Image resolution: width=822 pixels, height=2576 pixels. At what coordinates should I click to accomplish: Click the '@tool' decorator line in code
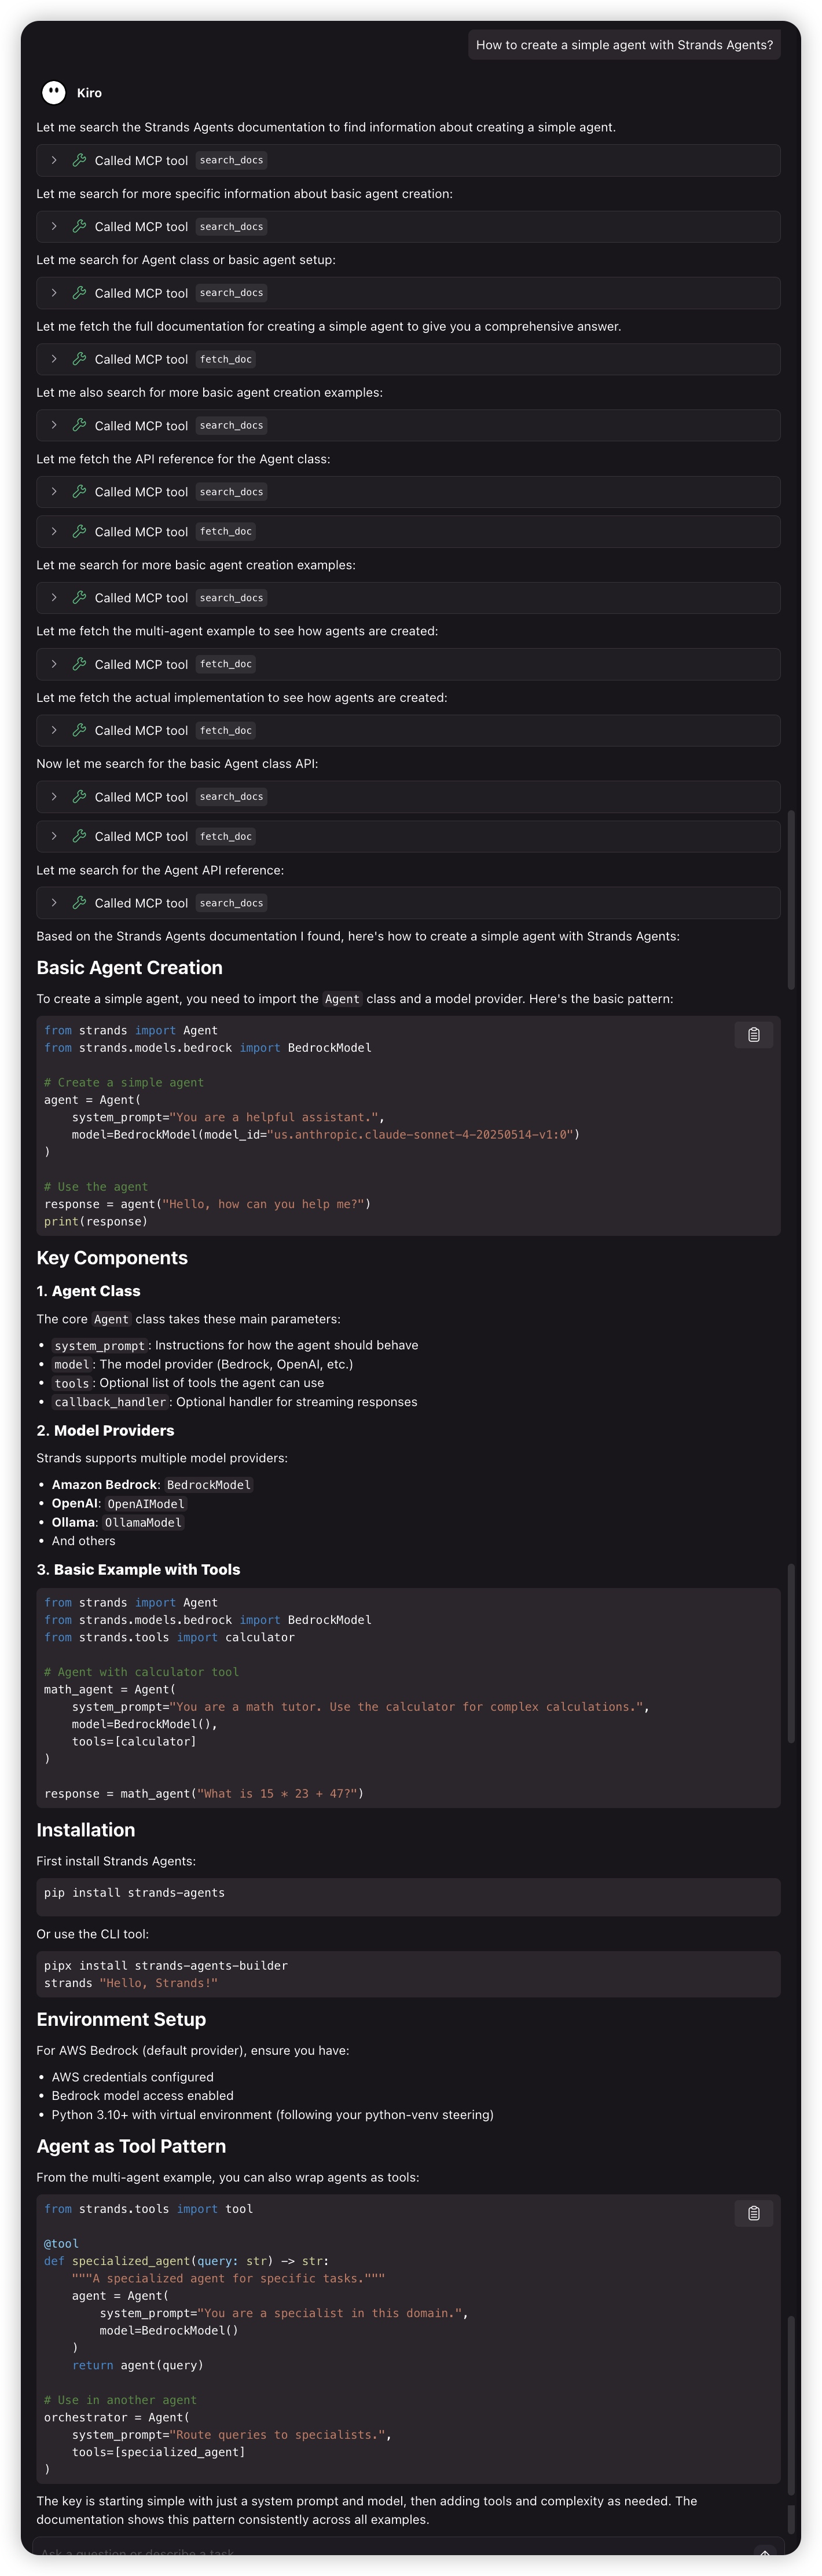[61, 2244]
